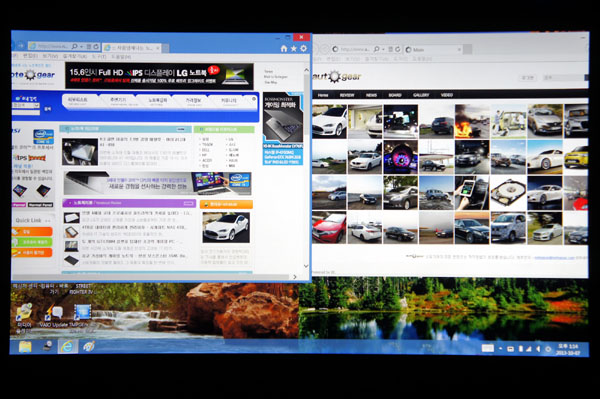Screen dimensions: 600x399
Task: Open the Tools gear in left browser
Action: coord(303,49)
